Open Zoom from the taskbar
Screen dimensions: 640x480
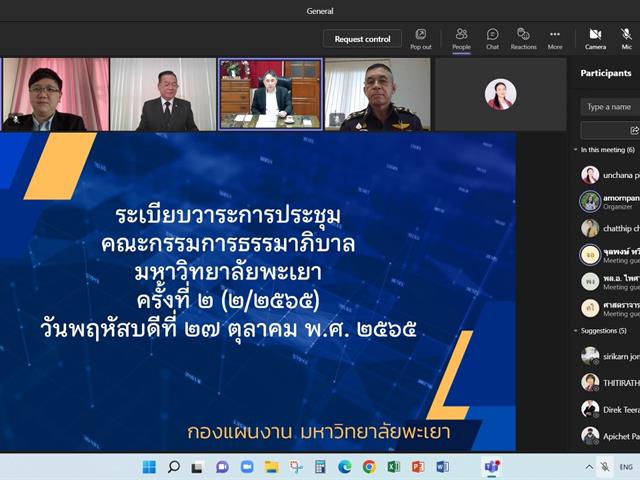click(247, 467)
